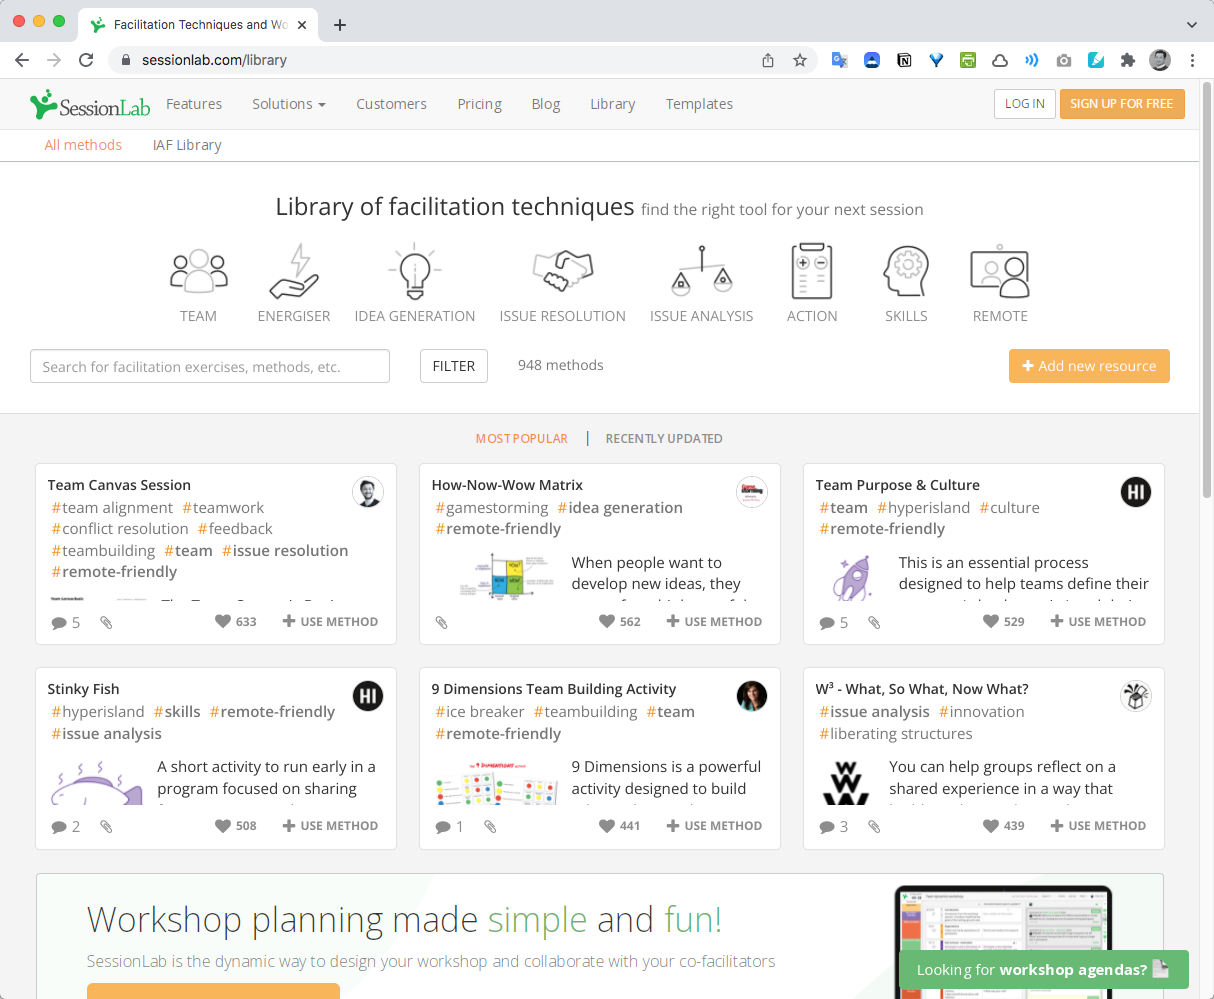Open Hyperisland avatar on Stinky Fish card
Image resolution: width=1214 pixels, height=999 pixels.
368,696
